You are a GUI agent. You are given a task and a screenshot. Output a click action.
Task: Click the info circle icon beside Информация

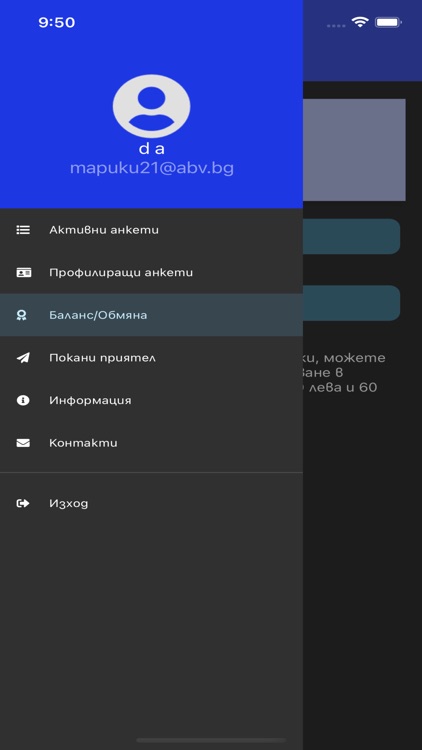click(23, 400)
